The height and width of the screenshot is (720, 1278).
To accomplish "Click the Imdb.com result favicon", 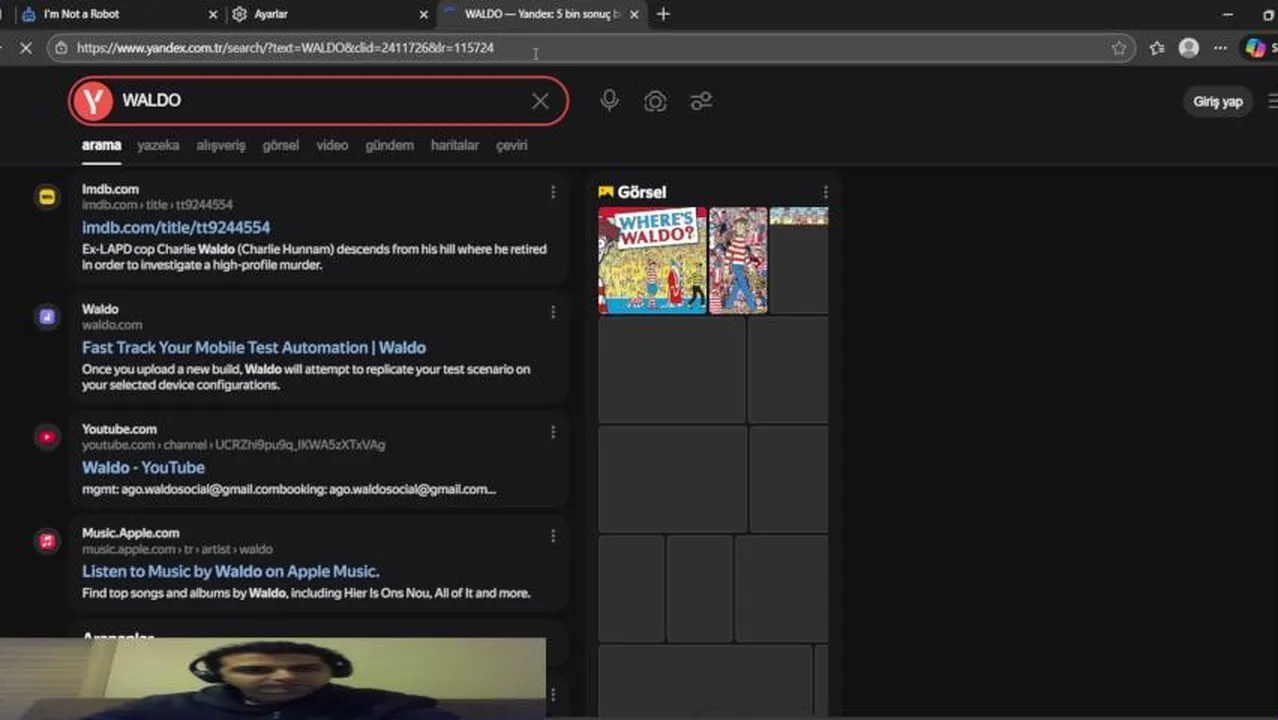I will pyautogui.click(x=47, y=197).
